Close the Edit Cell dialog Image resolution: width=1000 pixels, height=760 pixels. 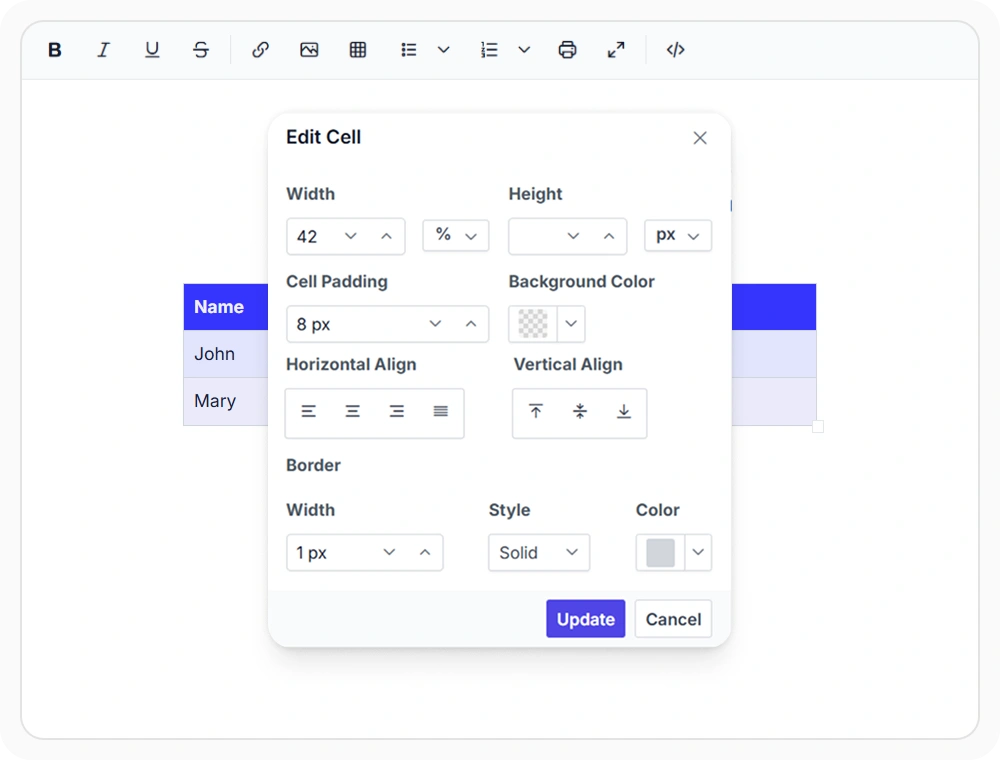tap(700, 138)
